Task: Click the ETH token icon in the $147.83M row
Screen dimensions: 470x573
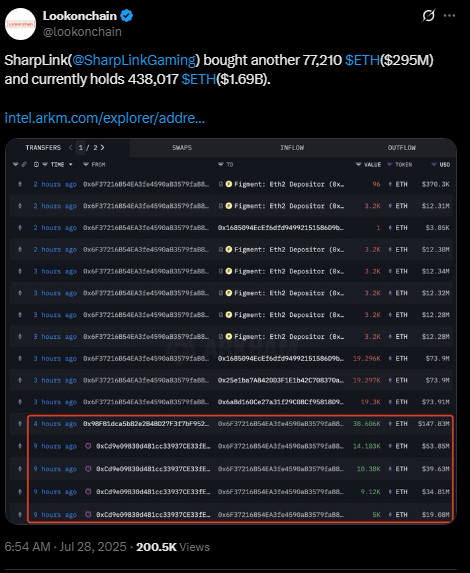Action: click(x=390, y=424)
